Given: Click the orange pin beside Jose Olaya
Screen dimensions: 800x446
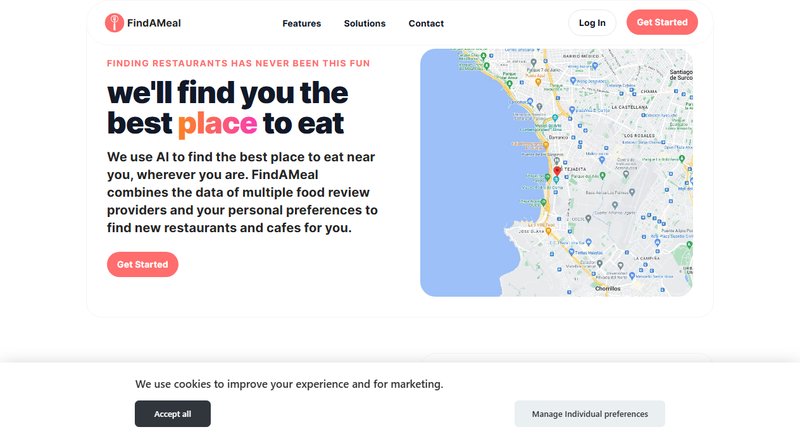Looking at the screenshot, I should point(548,231).
